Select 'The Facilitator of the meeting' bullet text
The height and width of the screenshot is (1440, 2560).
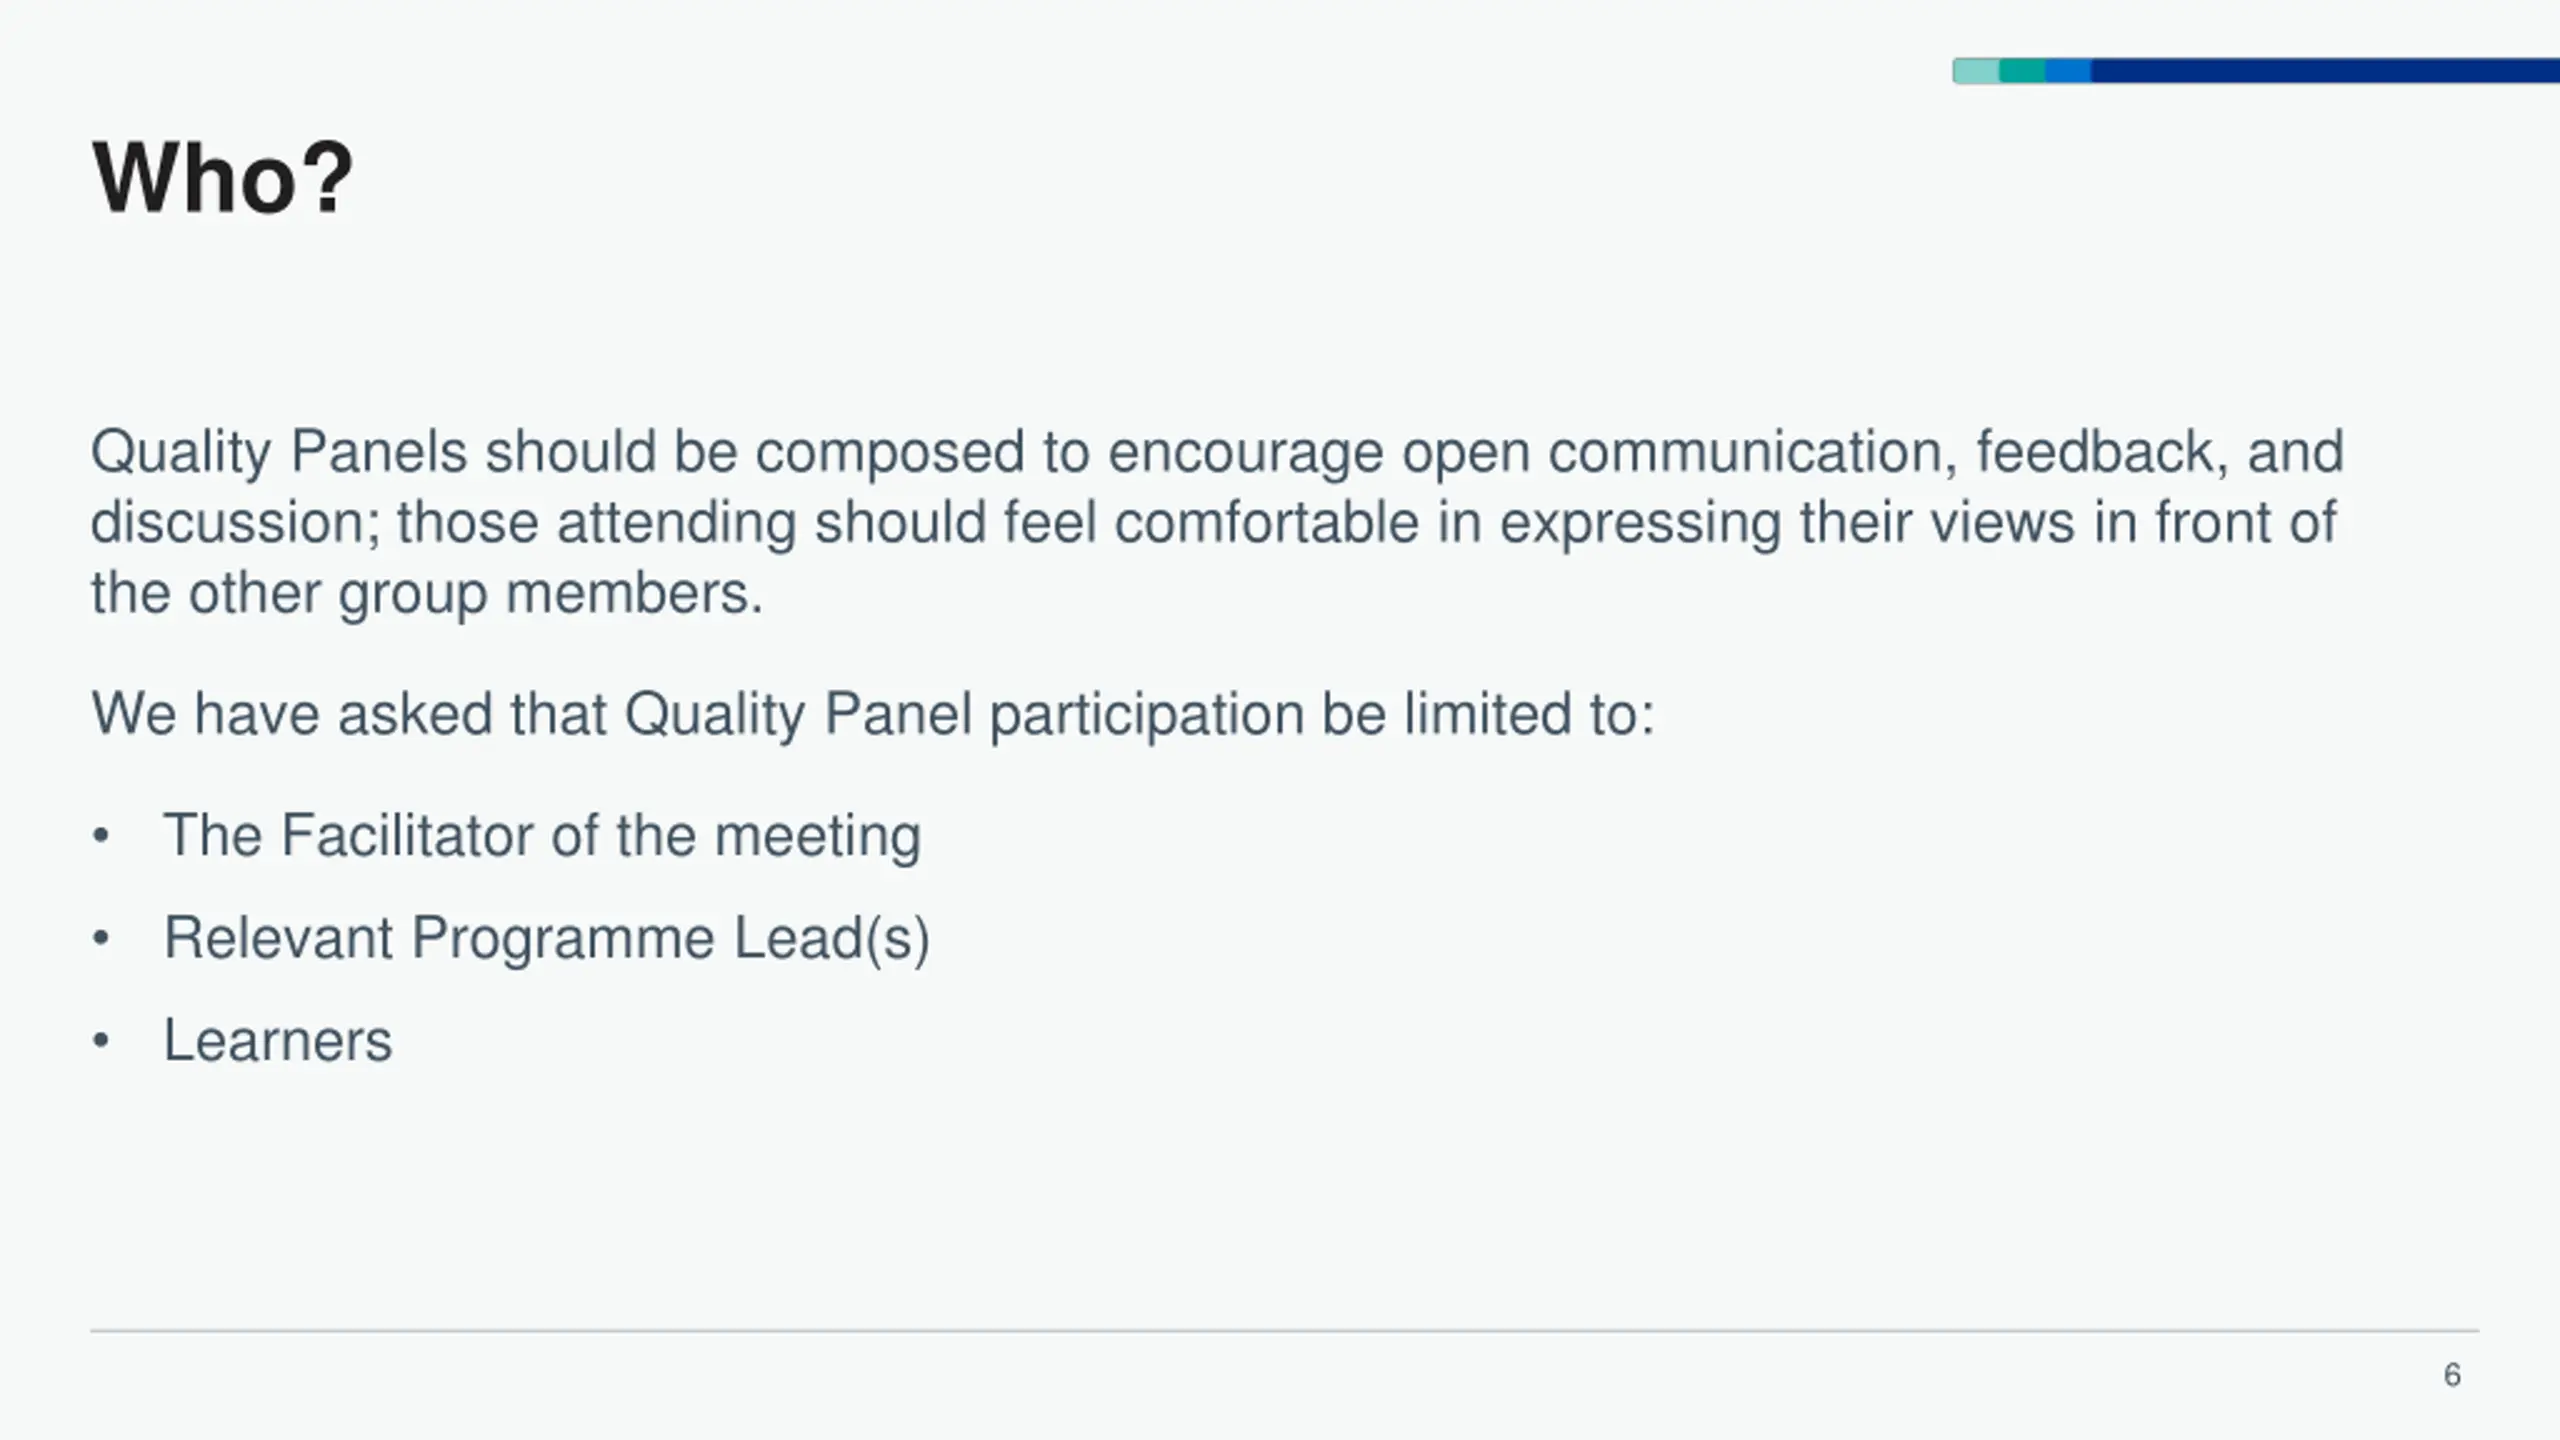[x=542, y=835]
